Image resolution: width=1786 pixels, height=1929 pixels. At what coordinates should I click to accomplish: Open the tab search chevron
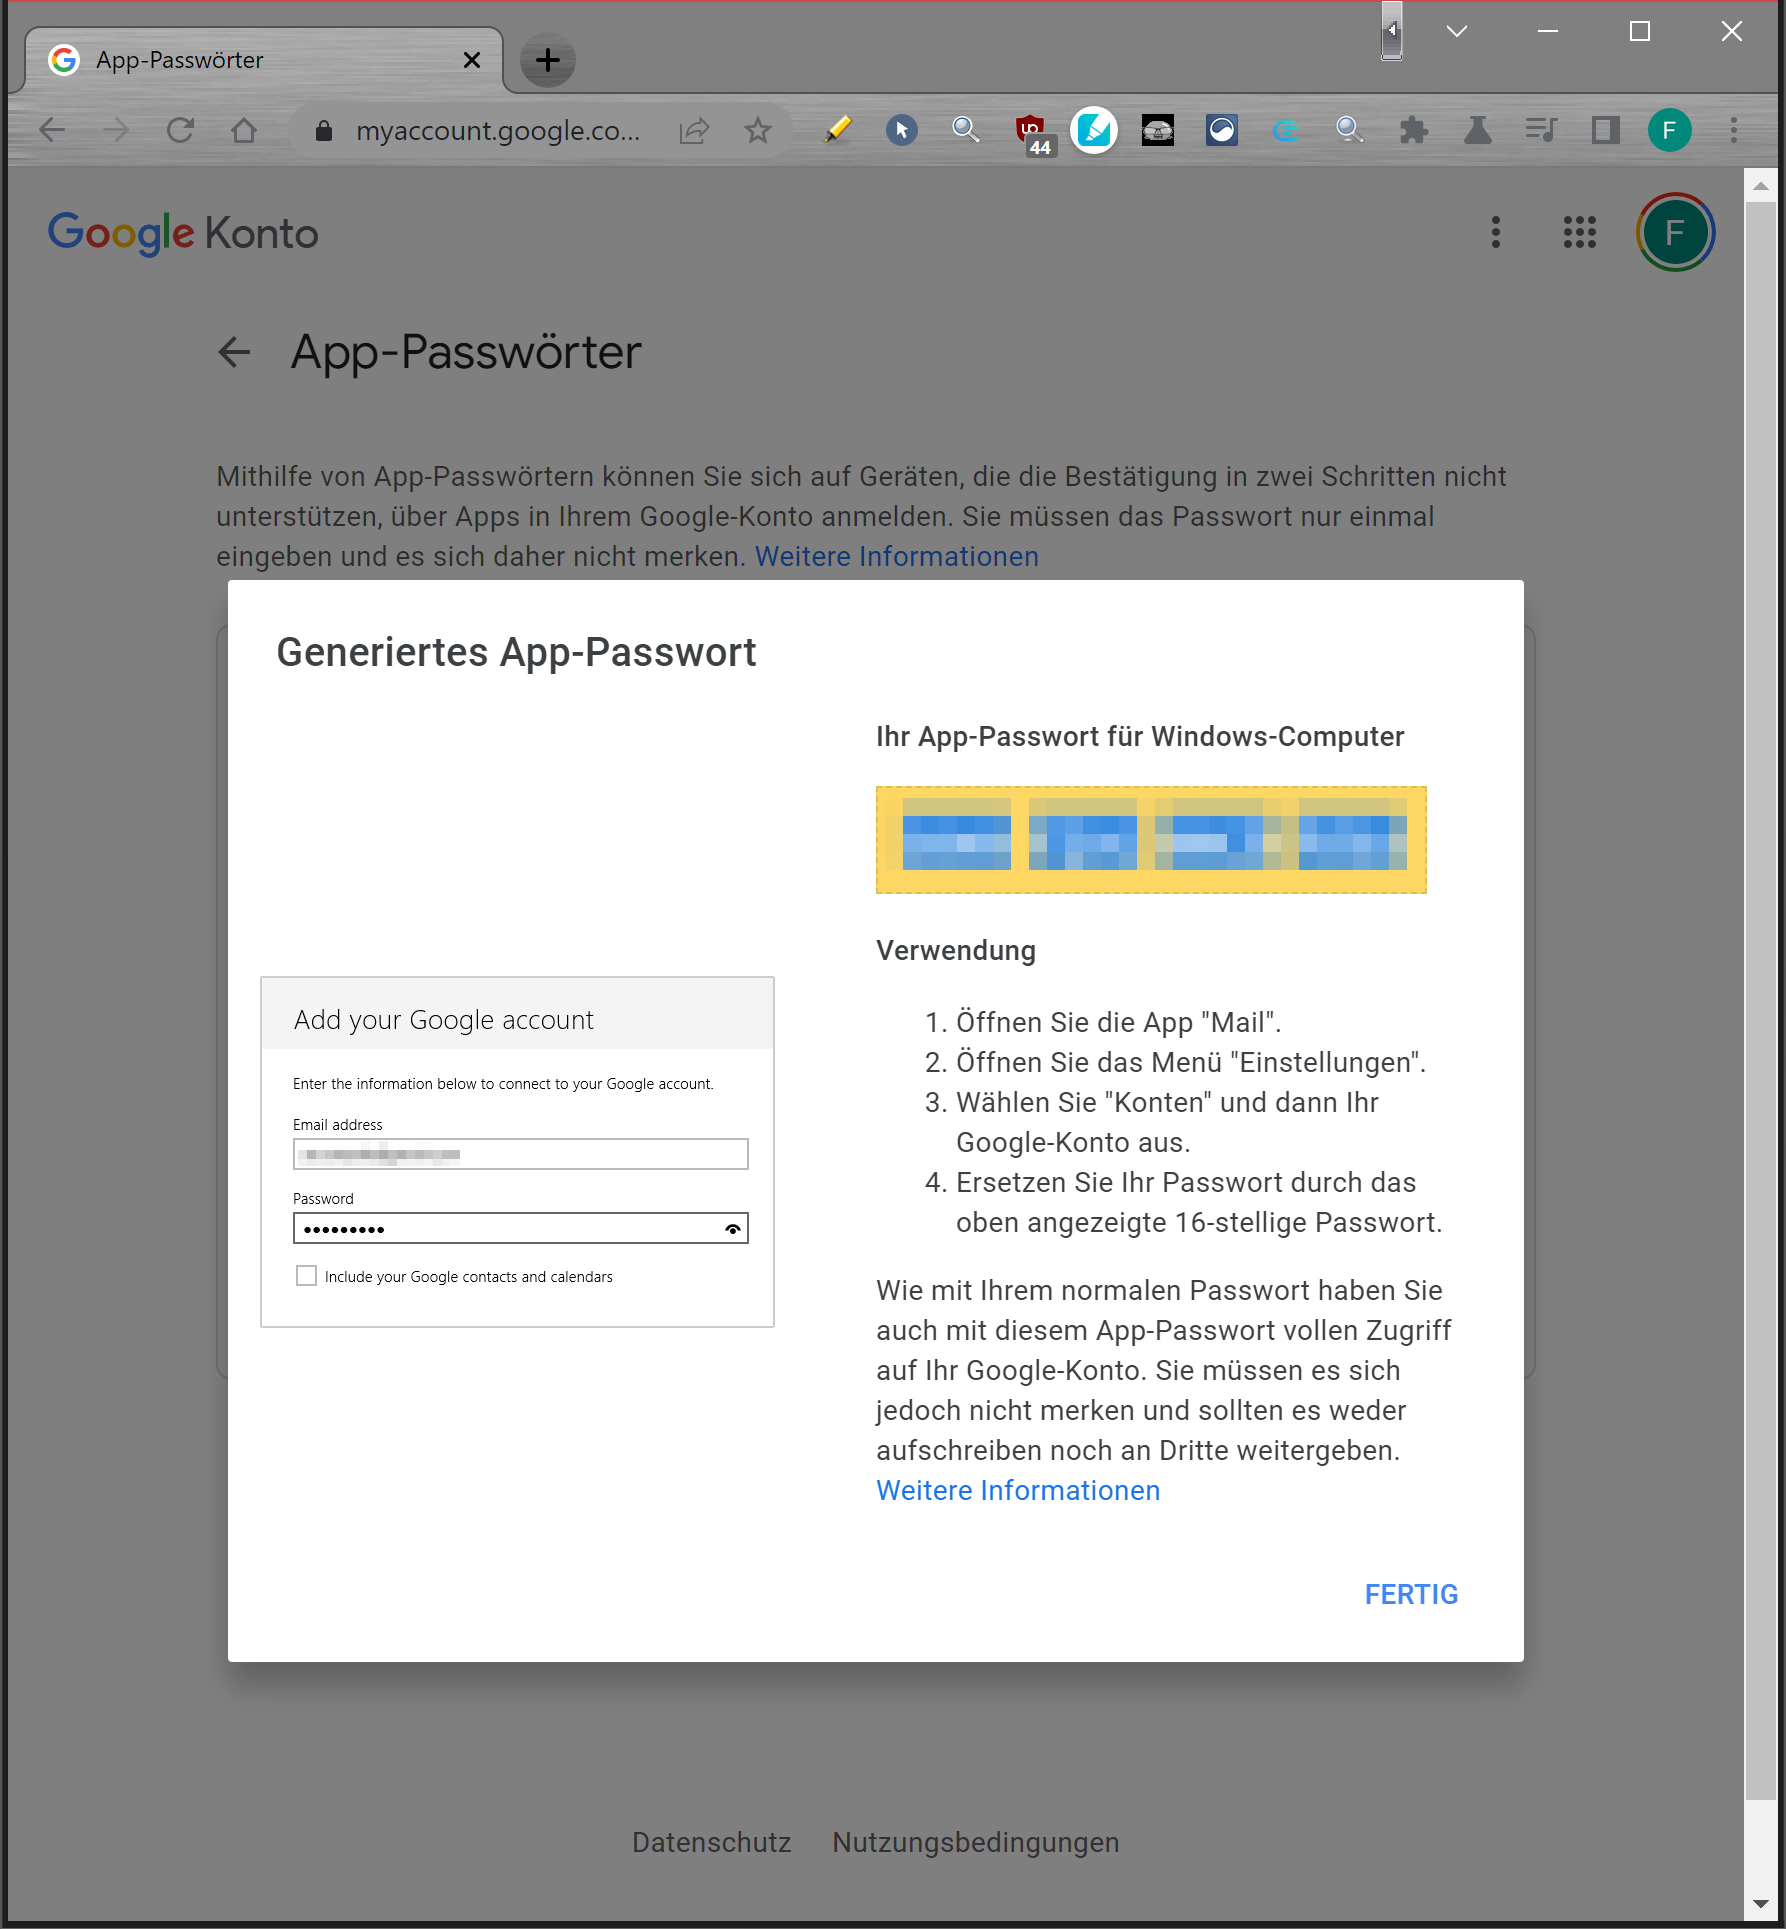(1457, 32)
